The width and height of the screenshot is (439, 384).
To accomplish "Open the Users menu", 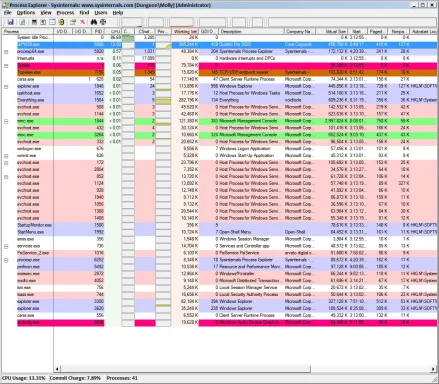I will click(101, 13).
